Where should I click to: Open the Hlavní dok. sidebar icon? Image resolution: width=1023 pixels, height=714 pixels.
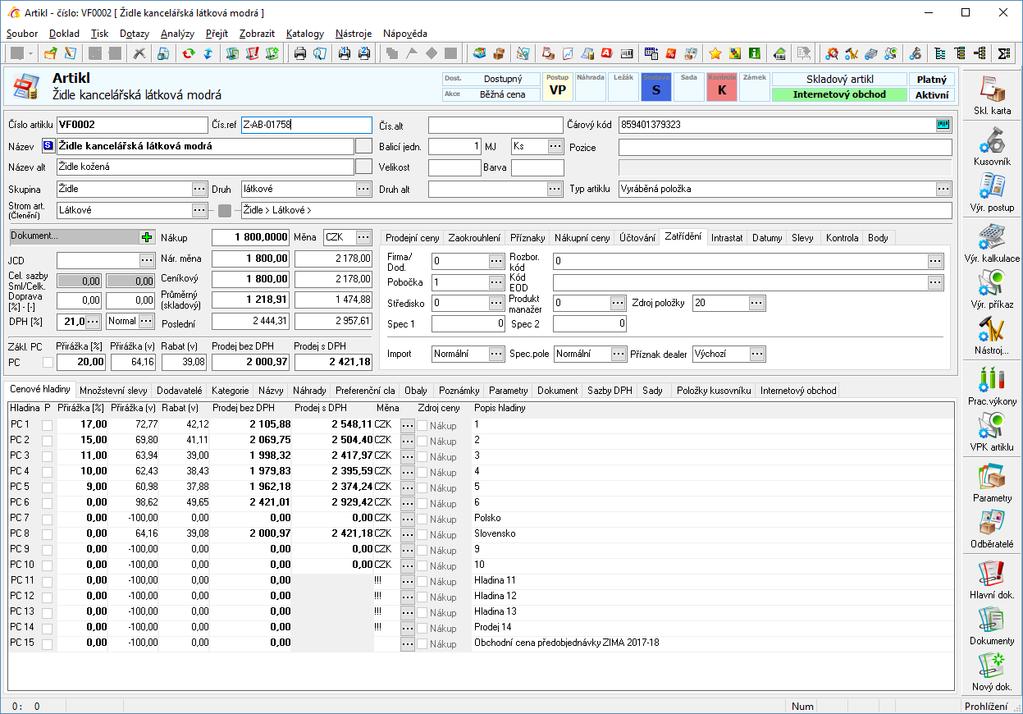992,574
